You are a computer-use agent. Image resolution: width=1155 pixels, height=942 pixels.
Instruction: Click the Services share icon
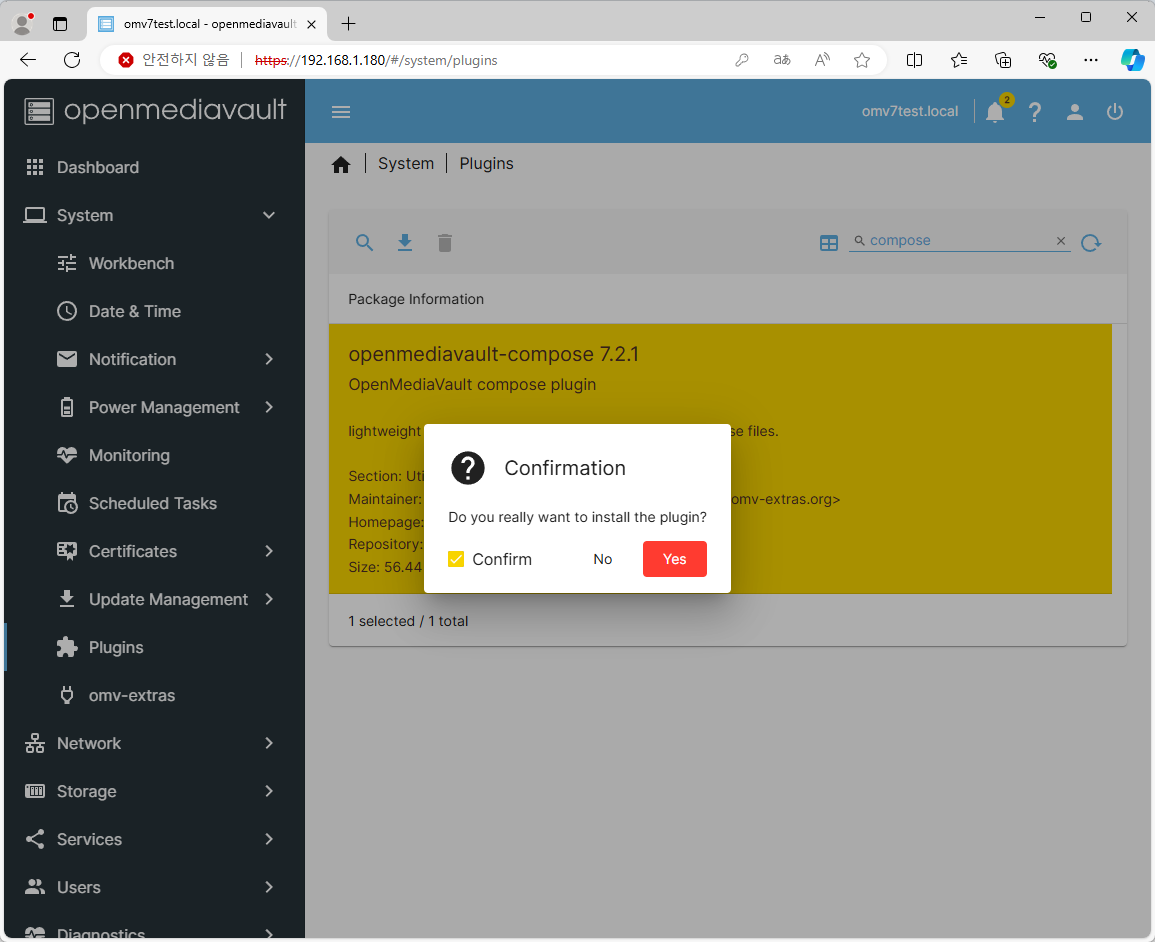[35, 839]
